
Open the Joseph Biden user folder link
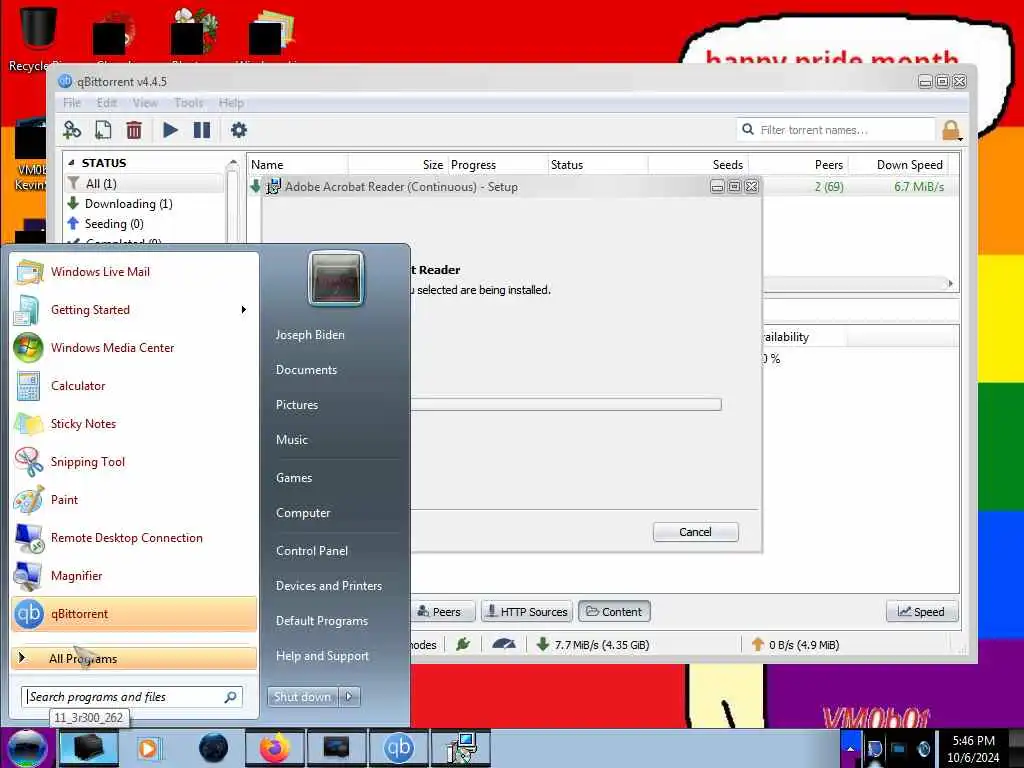(310, 334)
